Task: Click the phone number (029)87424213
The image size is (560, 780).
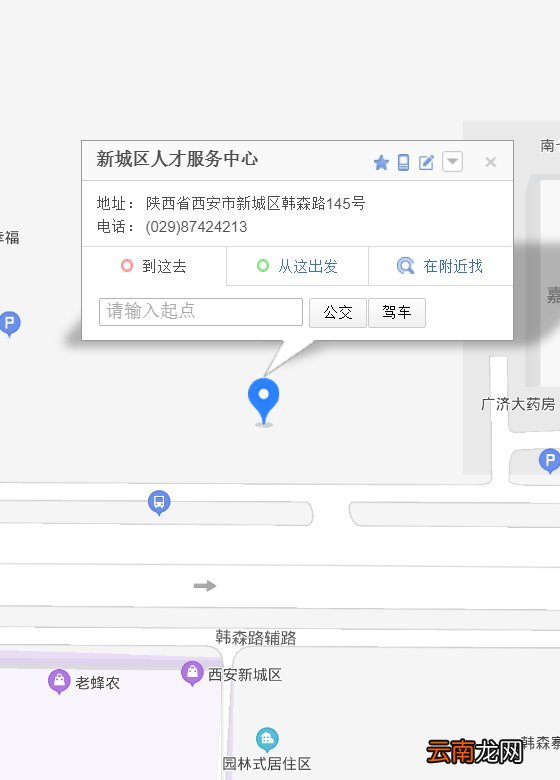Action: click(x=196, y=227)
